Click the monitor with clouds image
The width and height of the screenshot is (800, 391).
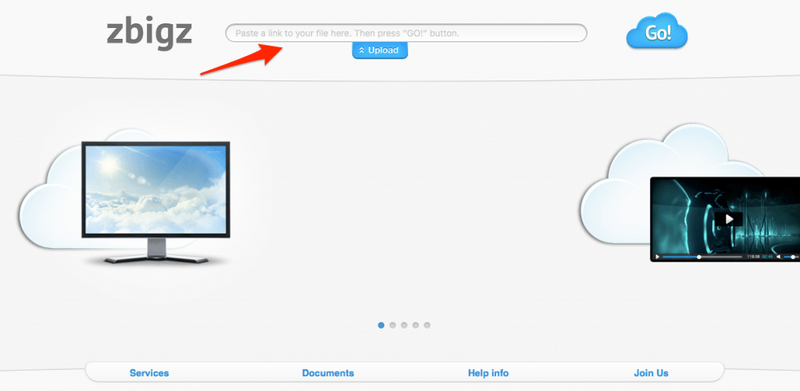(156, 202)
